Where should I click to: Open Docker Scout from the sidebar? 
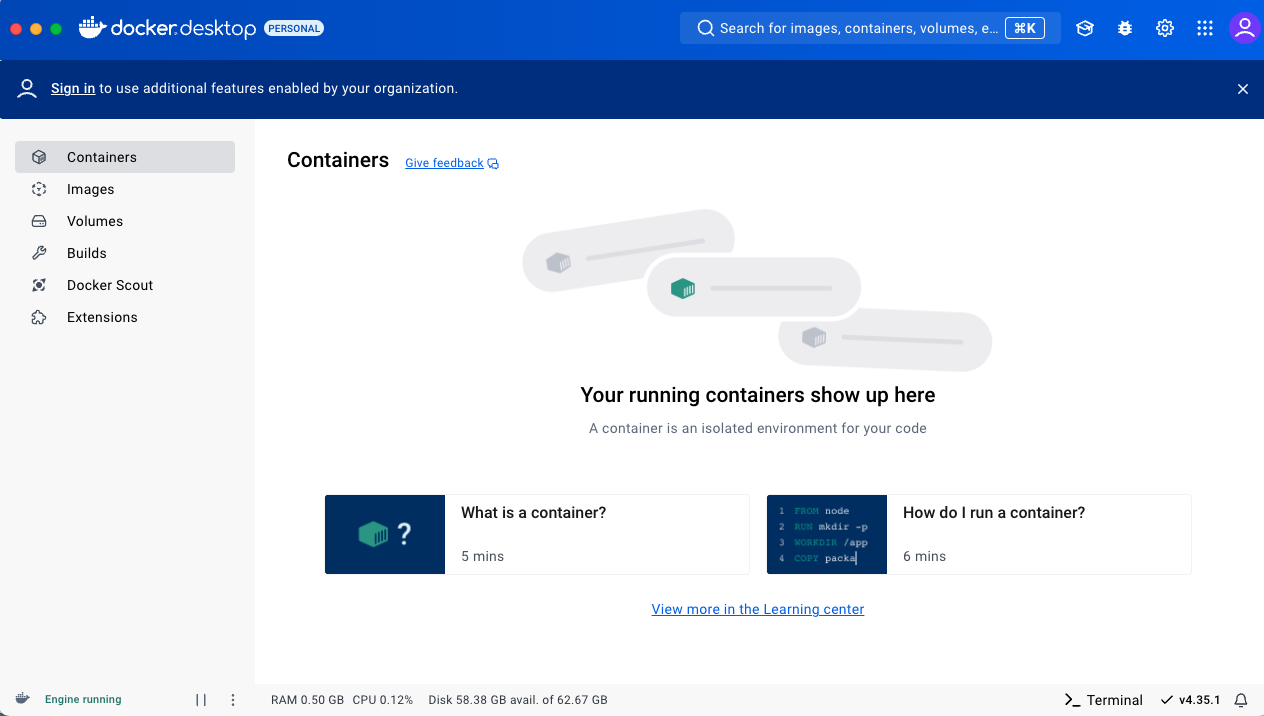[110, 285]
